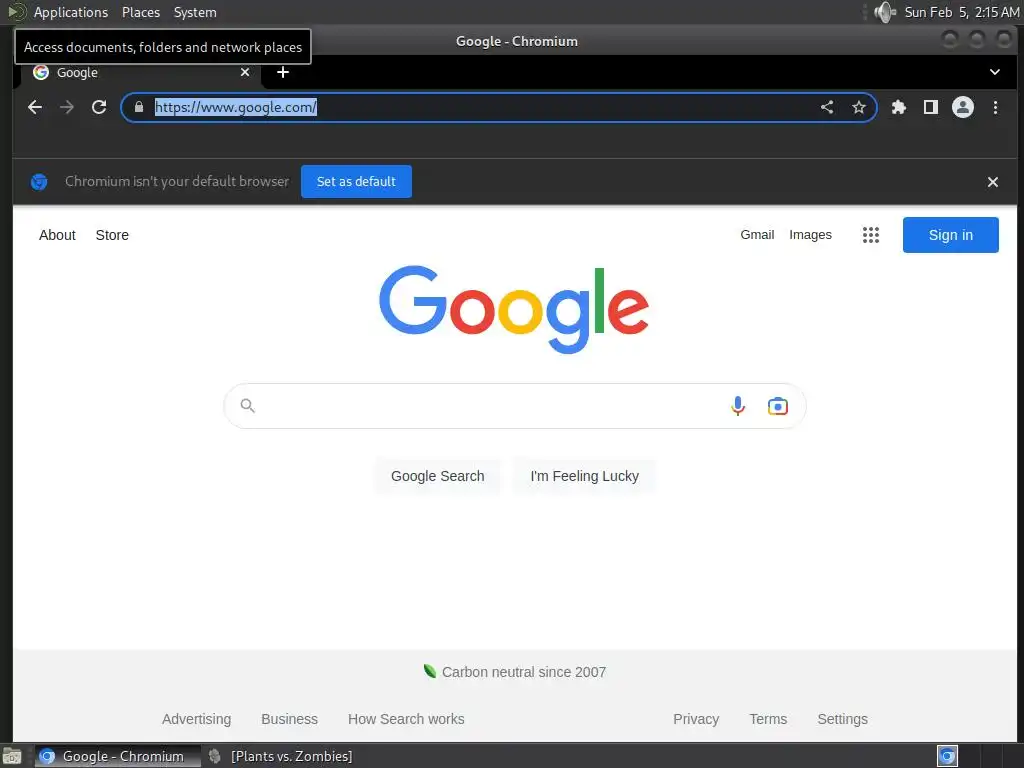
Task: Click the leaf icon beside Carbon neutral
Action: tap(430, 671)
